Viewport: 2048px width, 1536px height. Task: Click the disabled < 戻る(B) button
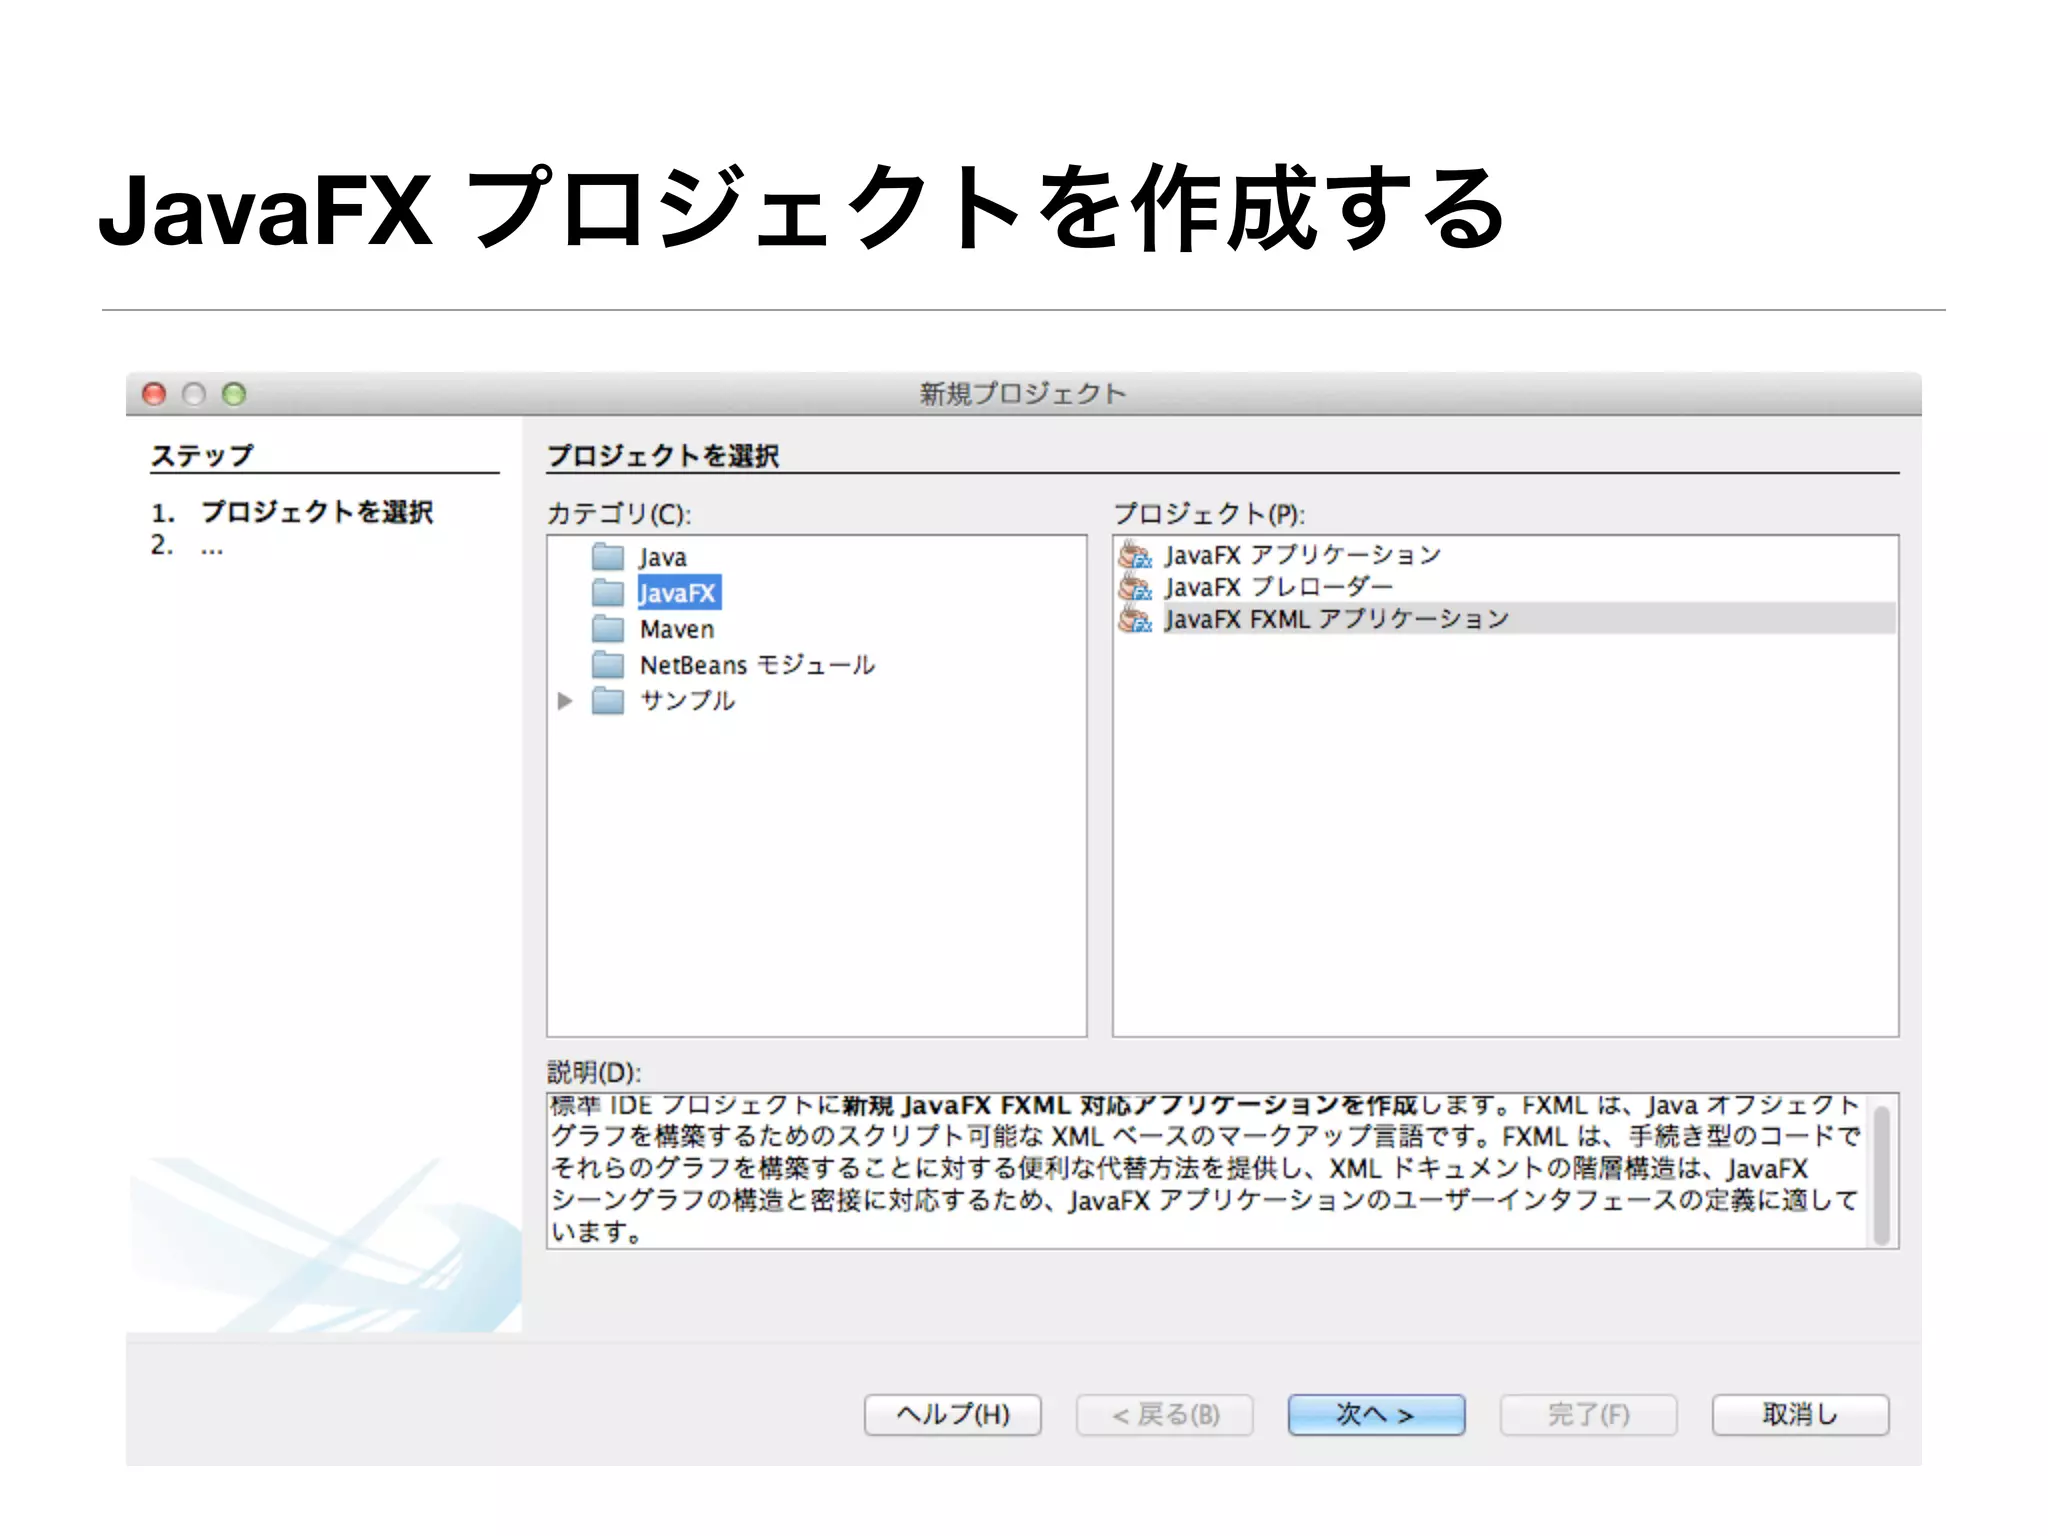tap(1165, 1414)
